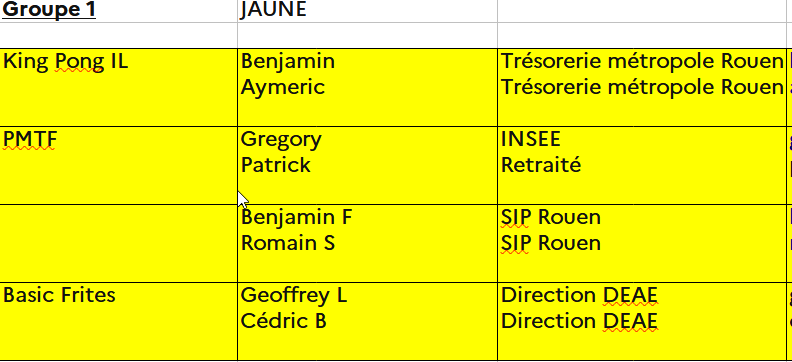Select the Geoffrey L and Cédric B cell
This screenshot has width=792, height=362.
tap(367, 321)
